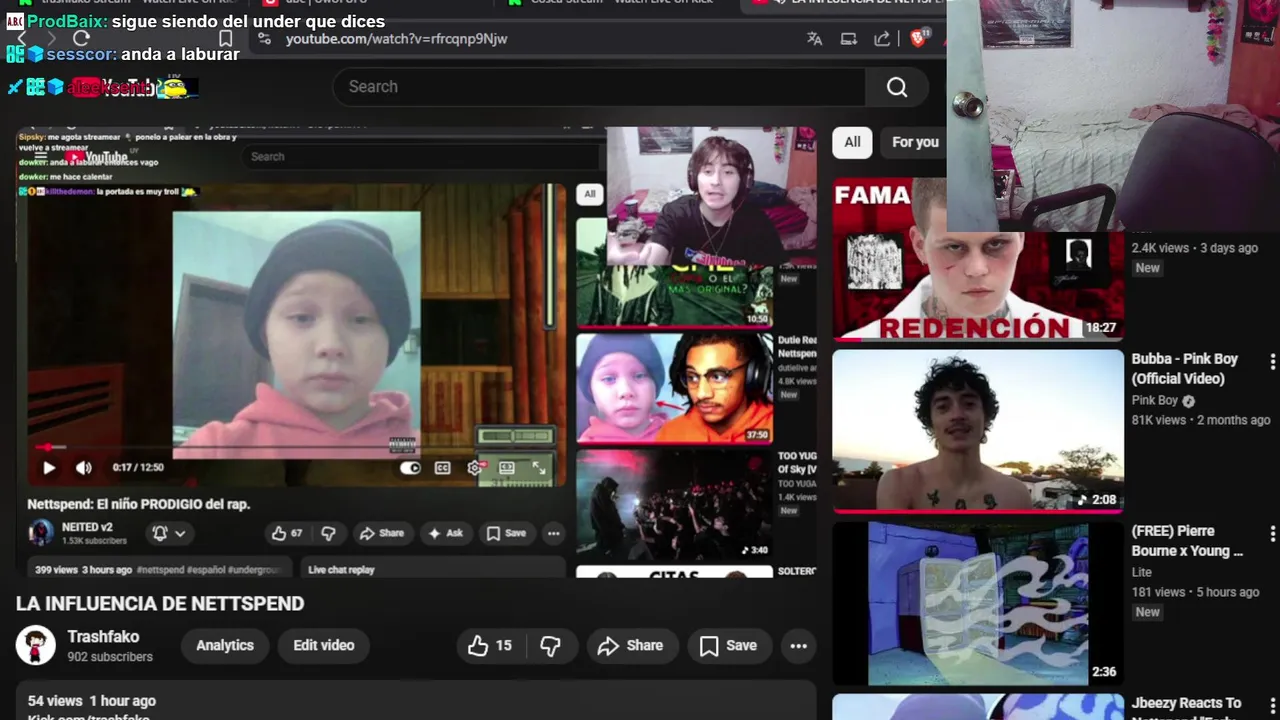Click Pink Boy channel name
1280x720 pixels.
[1155, 400]
